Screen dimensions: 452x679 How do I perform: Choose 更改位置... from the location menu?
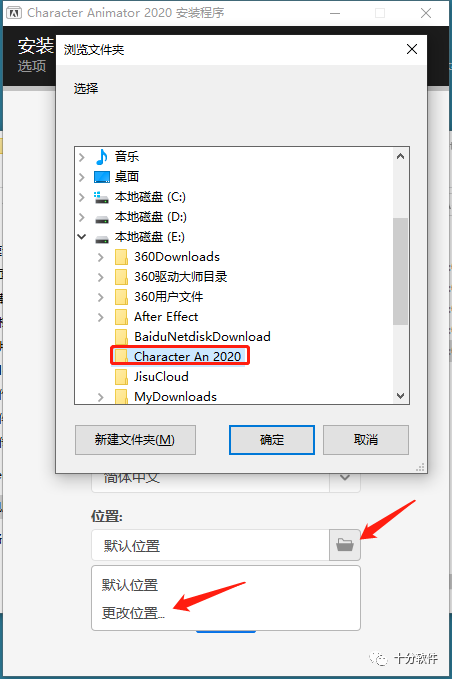point(133,613)
